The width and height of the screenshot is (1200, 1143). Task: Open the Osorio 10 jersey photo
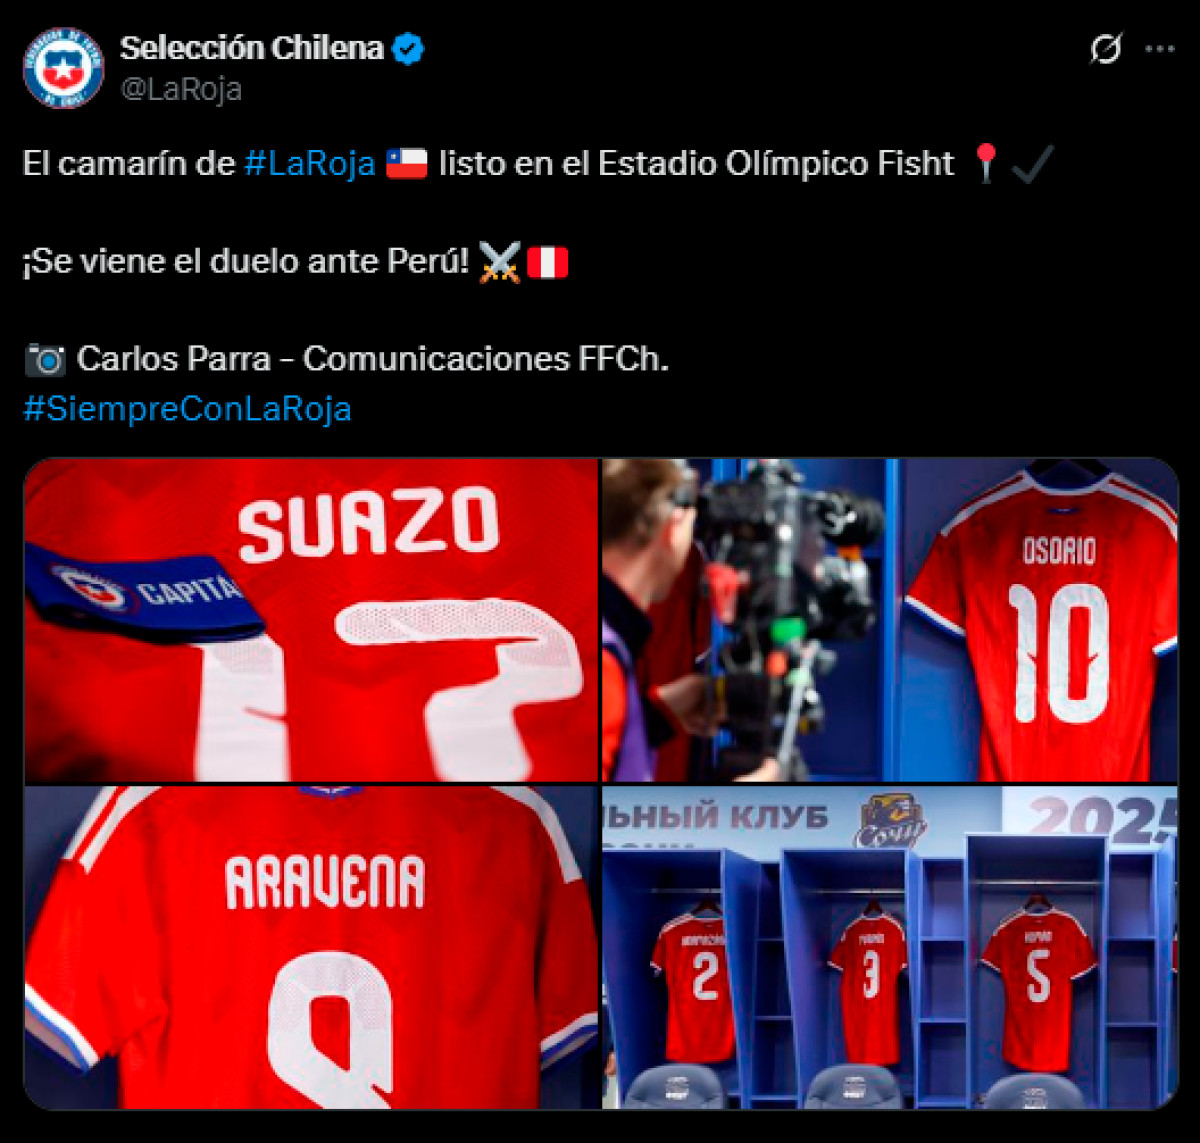pyautogui.click(x=890, y=620)
